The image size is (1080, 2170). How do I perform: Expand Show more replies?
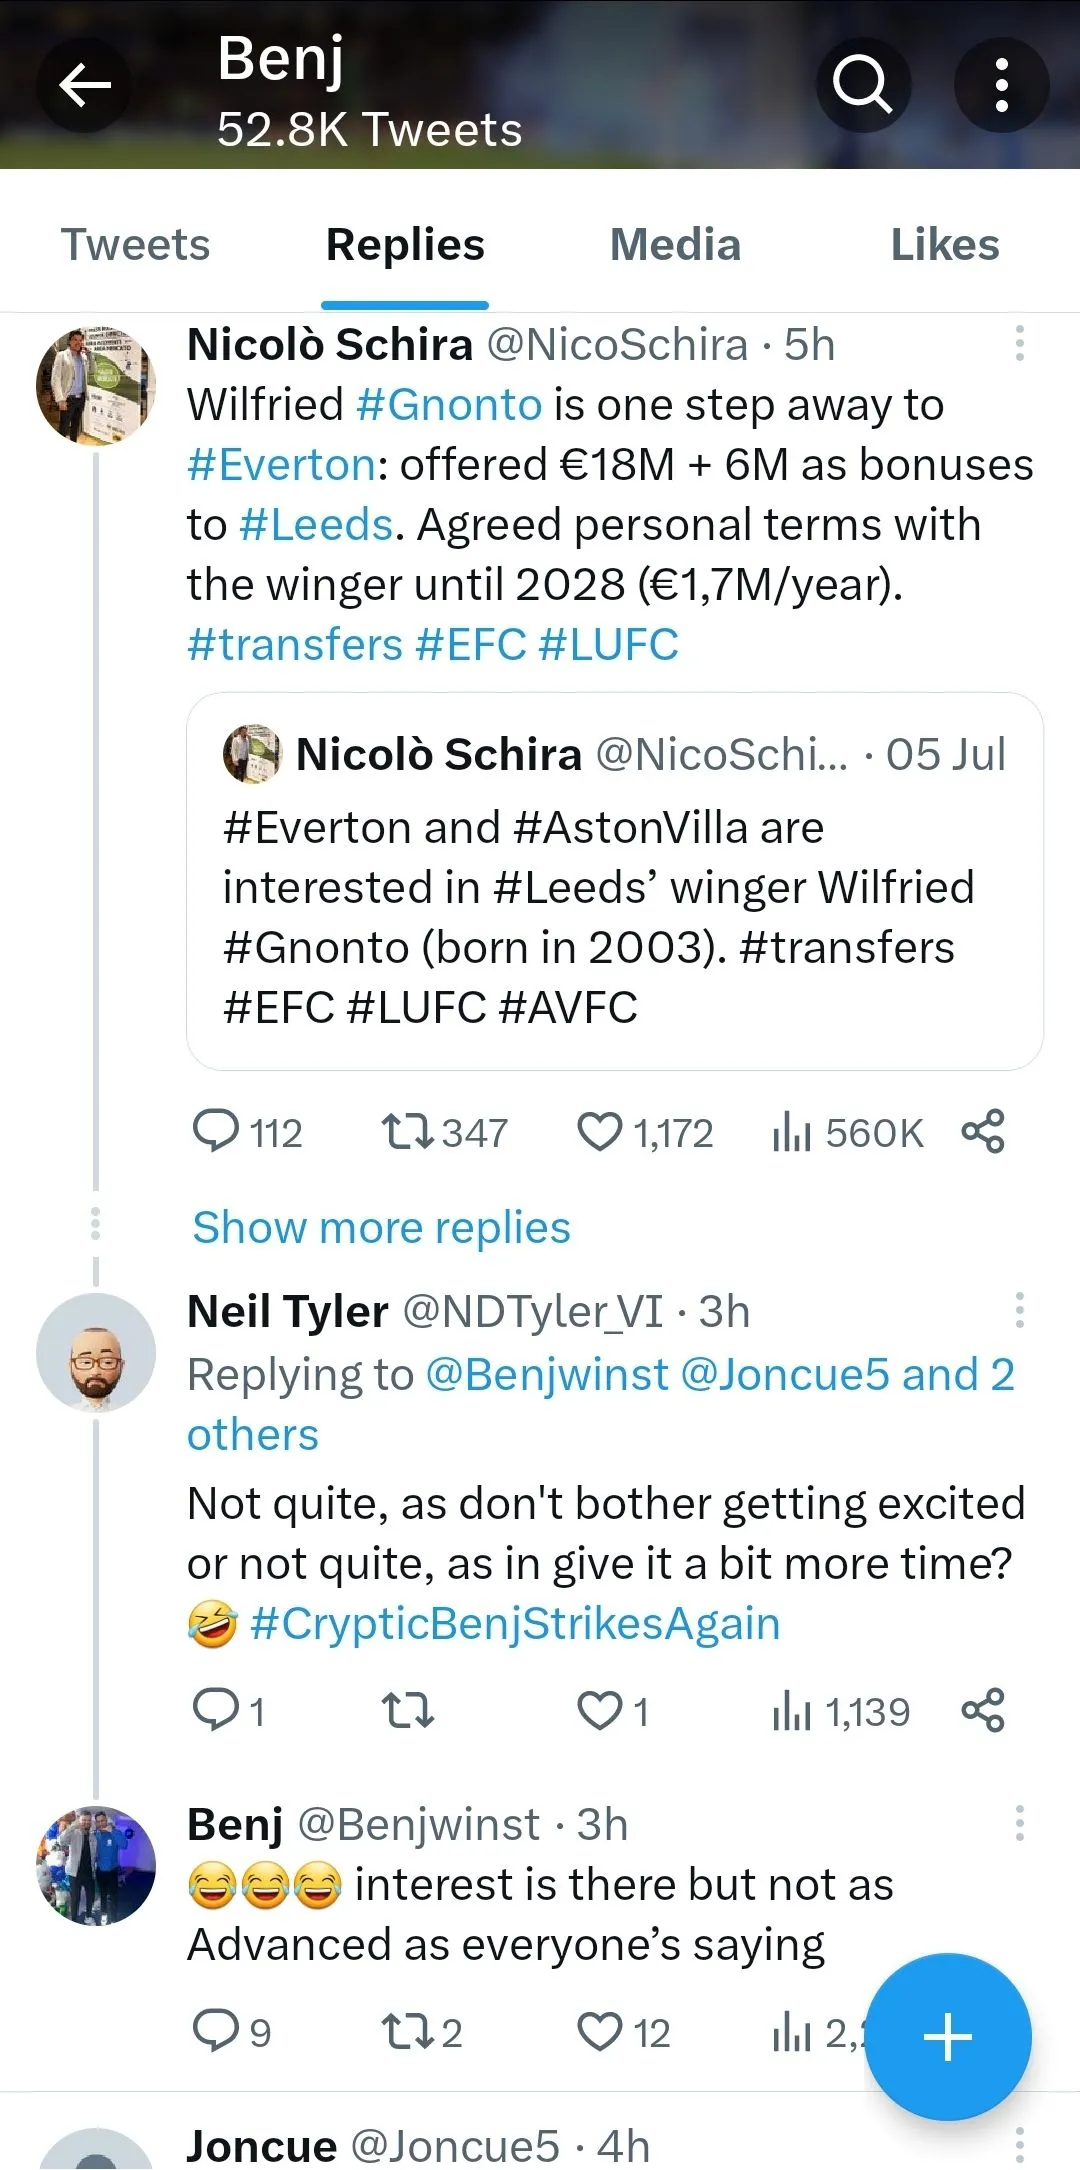[381, 1227]
